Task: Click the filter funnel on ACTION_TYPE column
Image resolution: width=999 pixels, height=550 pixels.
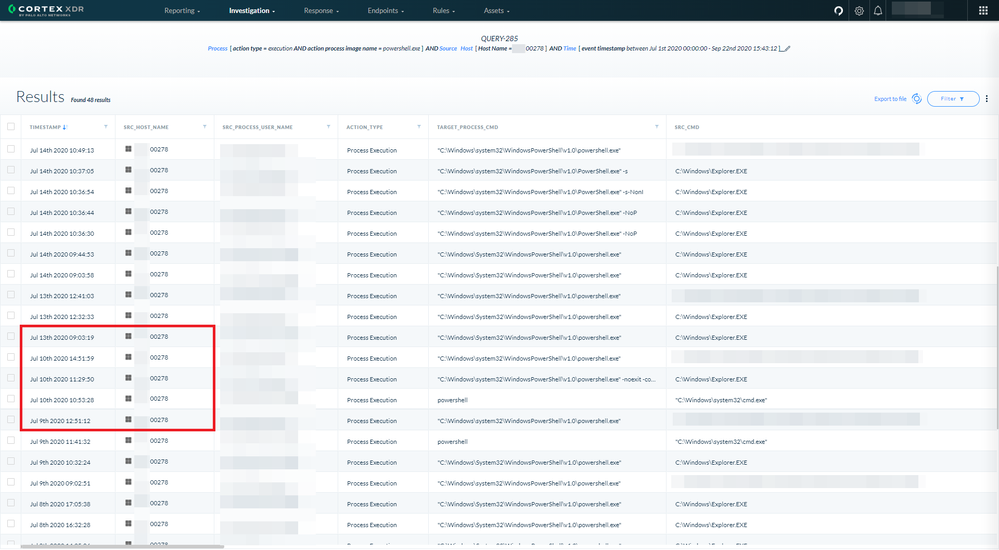Action: pyautogui.click(x=418, y=127)
